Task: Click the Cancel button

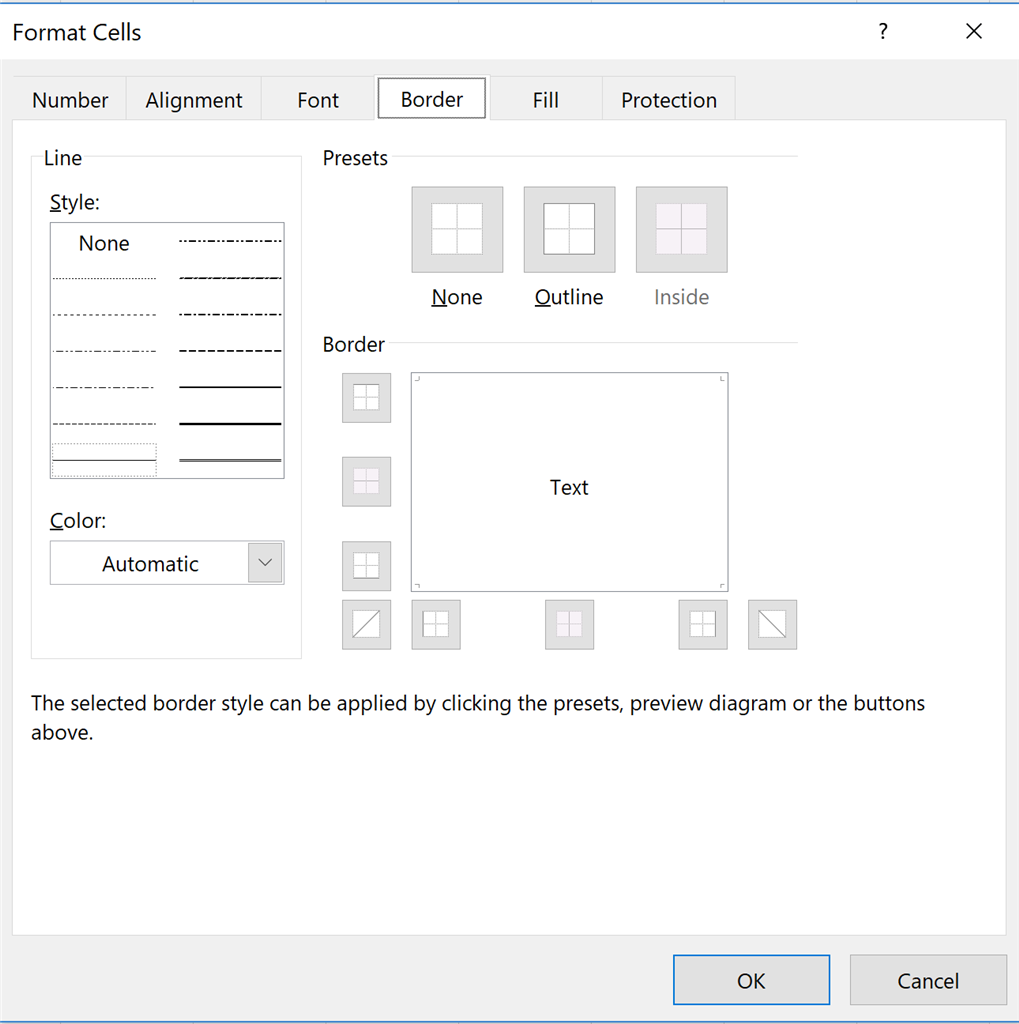Action: pos(928,980)
